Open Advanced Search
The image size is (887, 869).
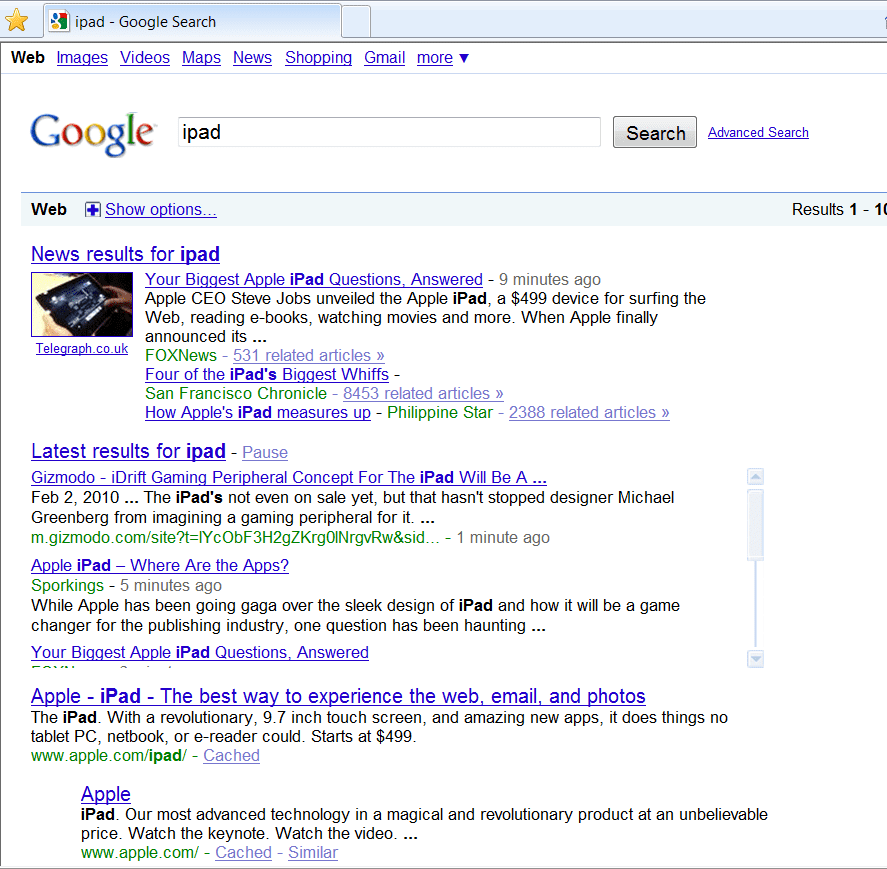click(758, 132)
